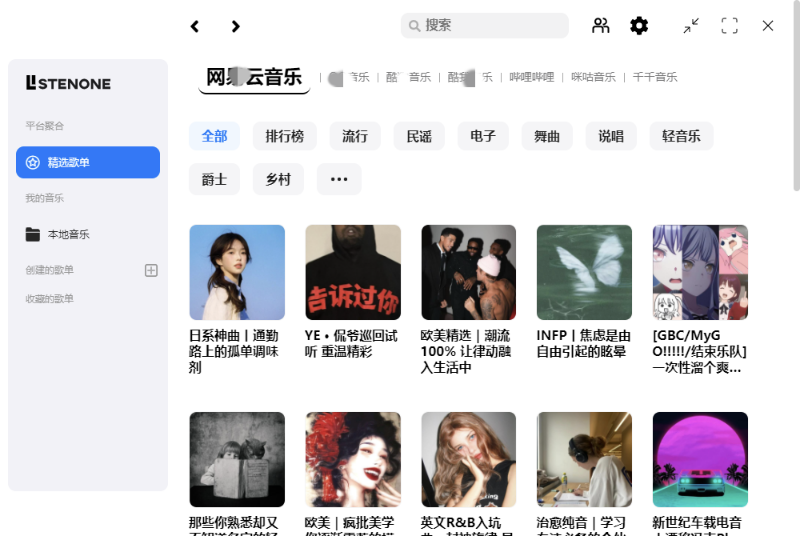Switch to the 哔哩哔哩 platform tab
The height and width of the screenshot is (536, 800).
[531, 77]
